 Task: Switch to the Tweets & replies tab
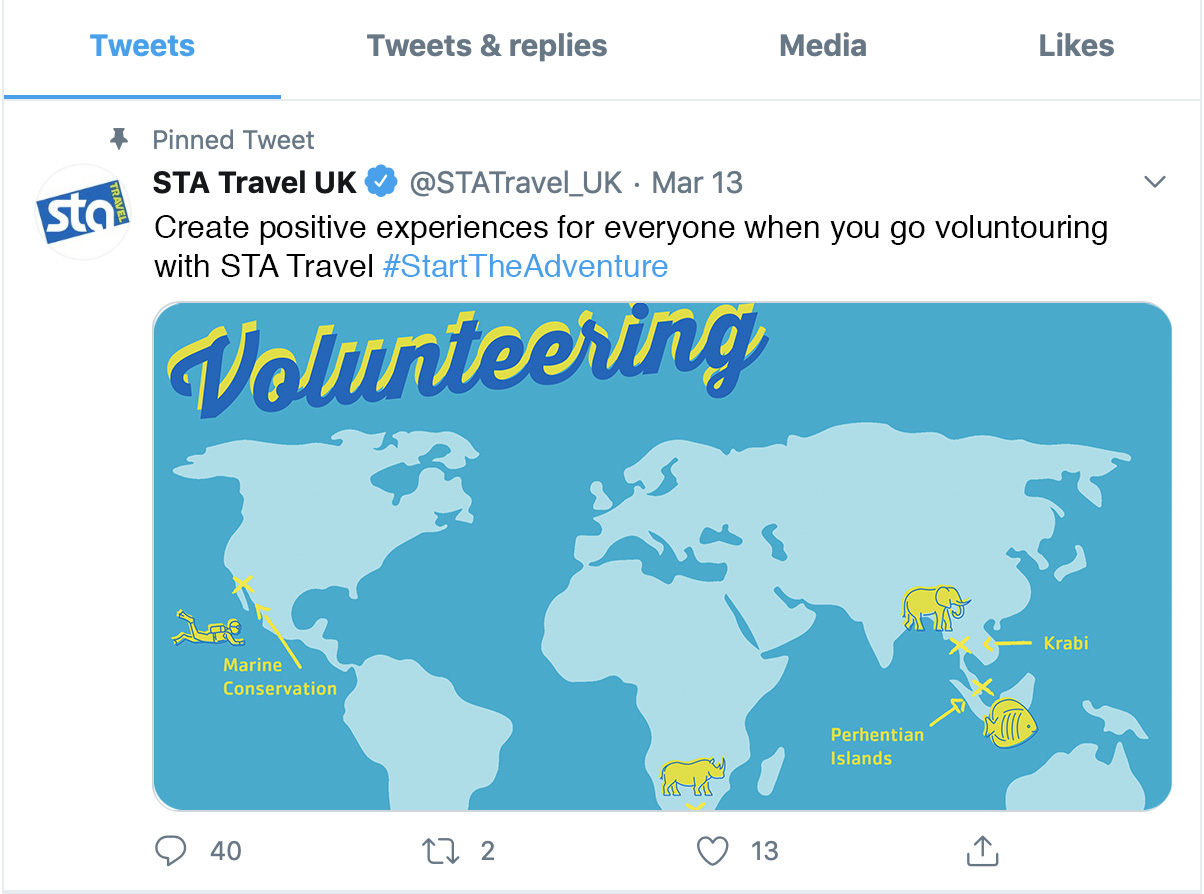pyautogui.click(x=487, y=46)
